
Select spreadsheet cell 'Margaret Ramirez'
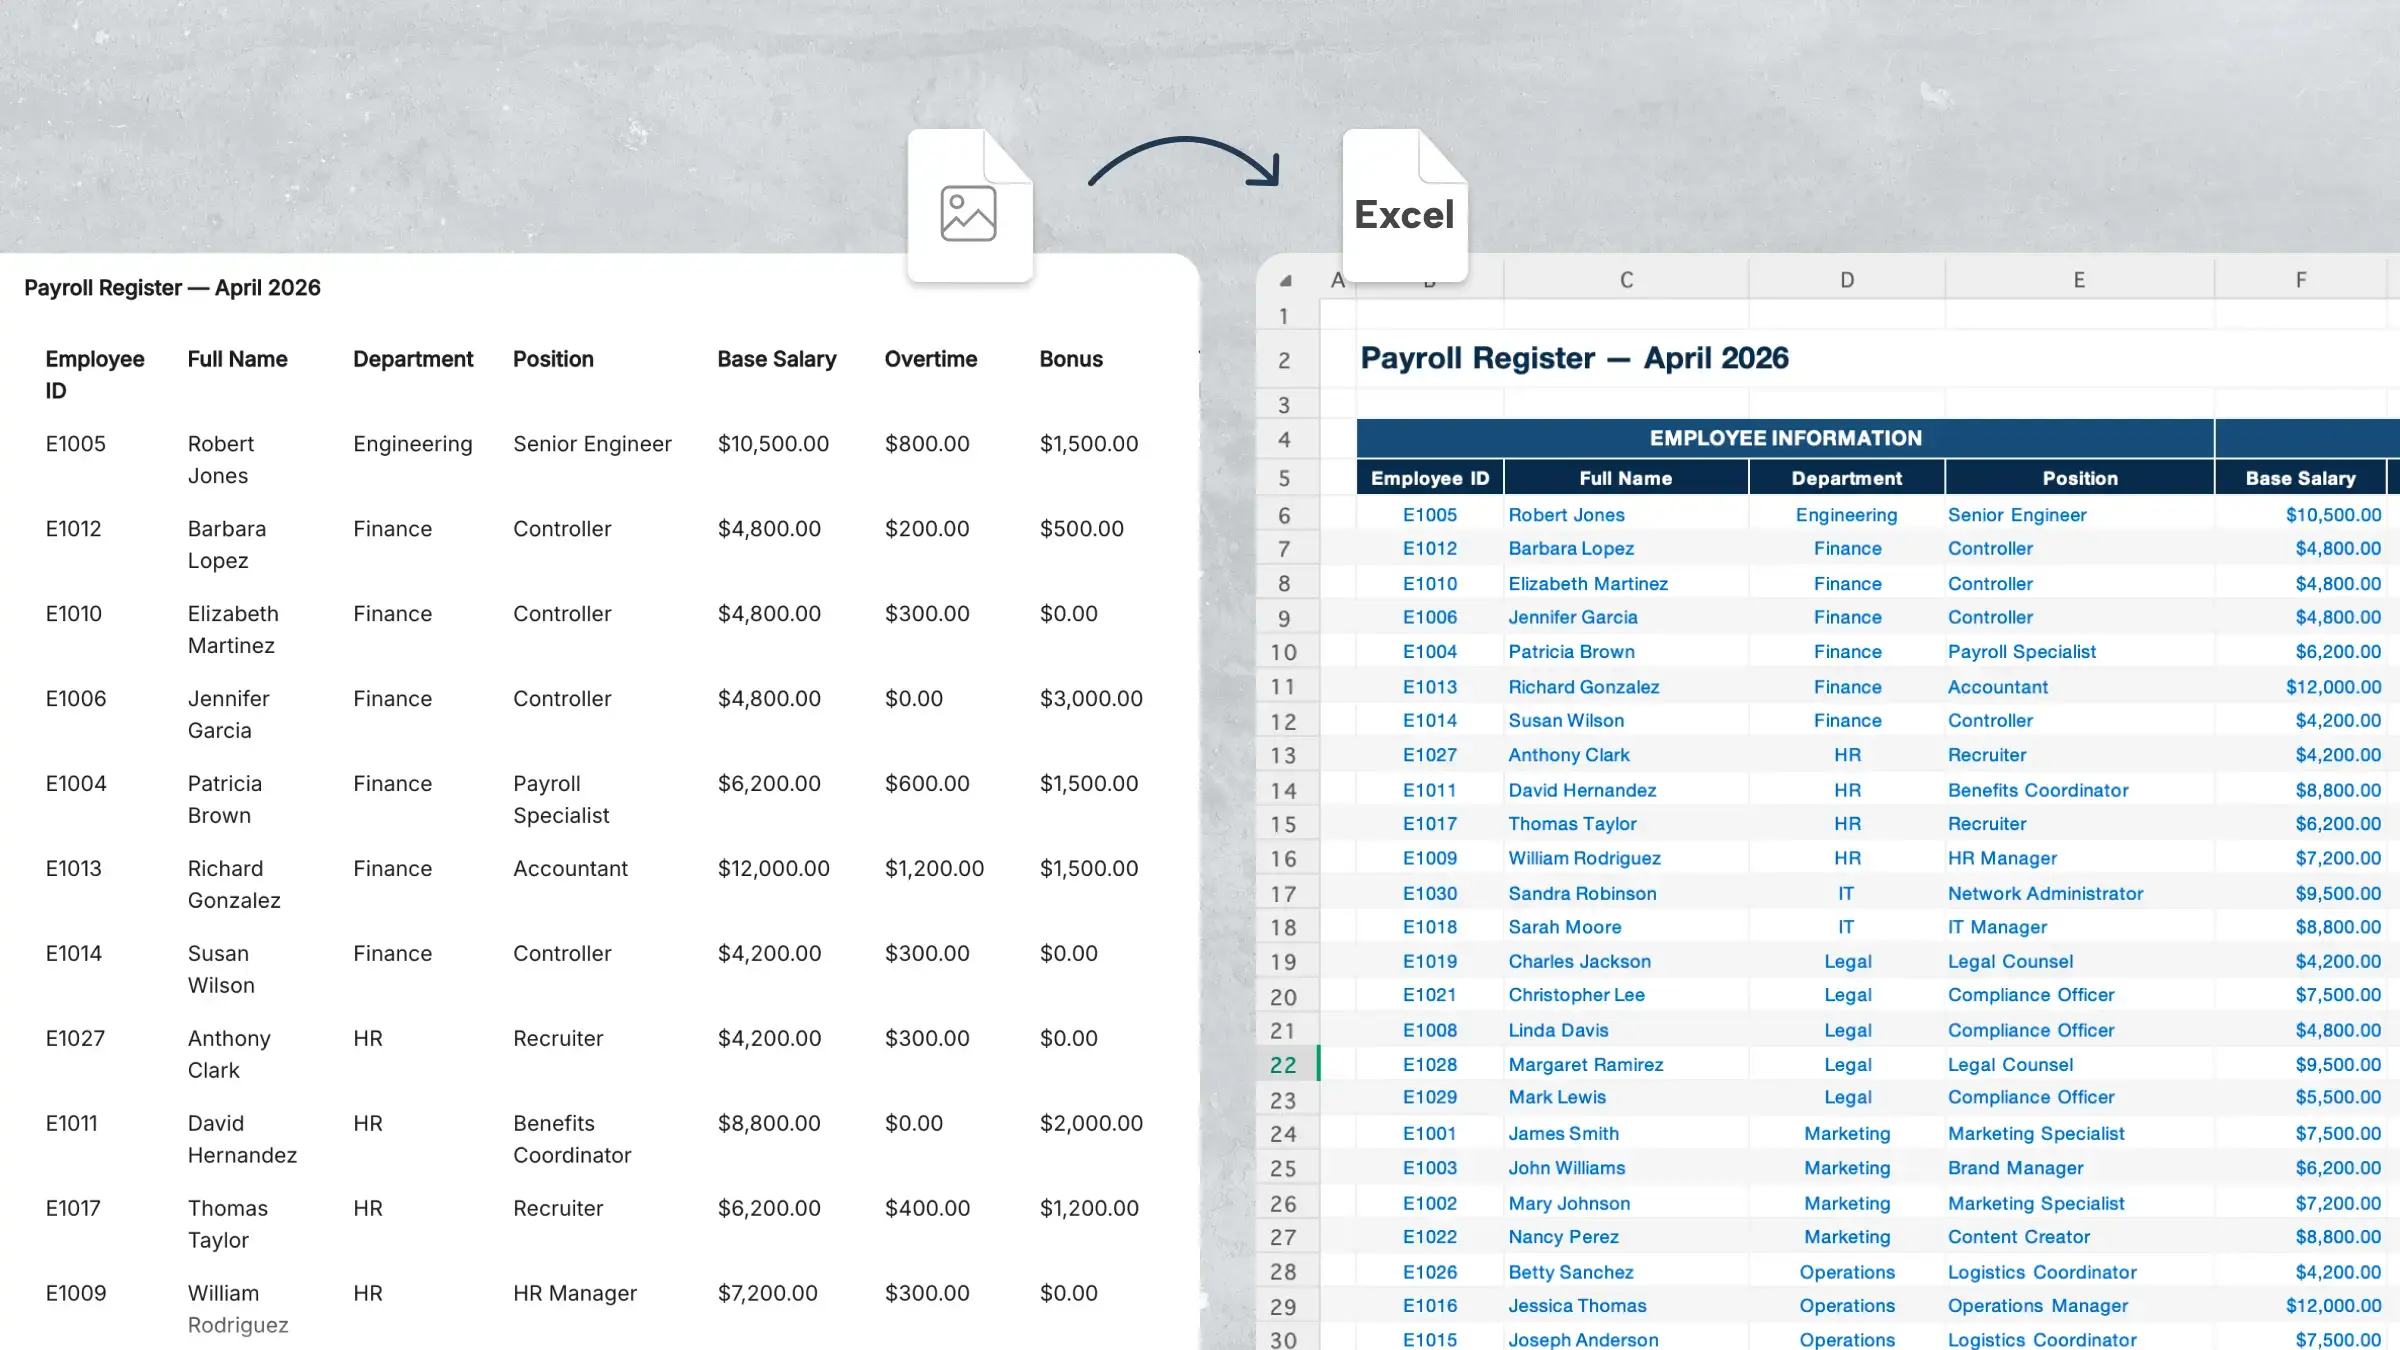(1625, 1065)
